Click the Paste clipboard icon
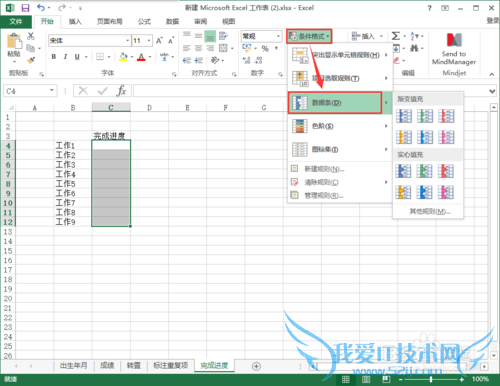This screenshot has height=386, width=500. (14, 42)
